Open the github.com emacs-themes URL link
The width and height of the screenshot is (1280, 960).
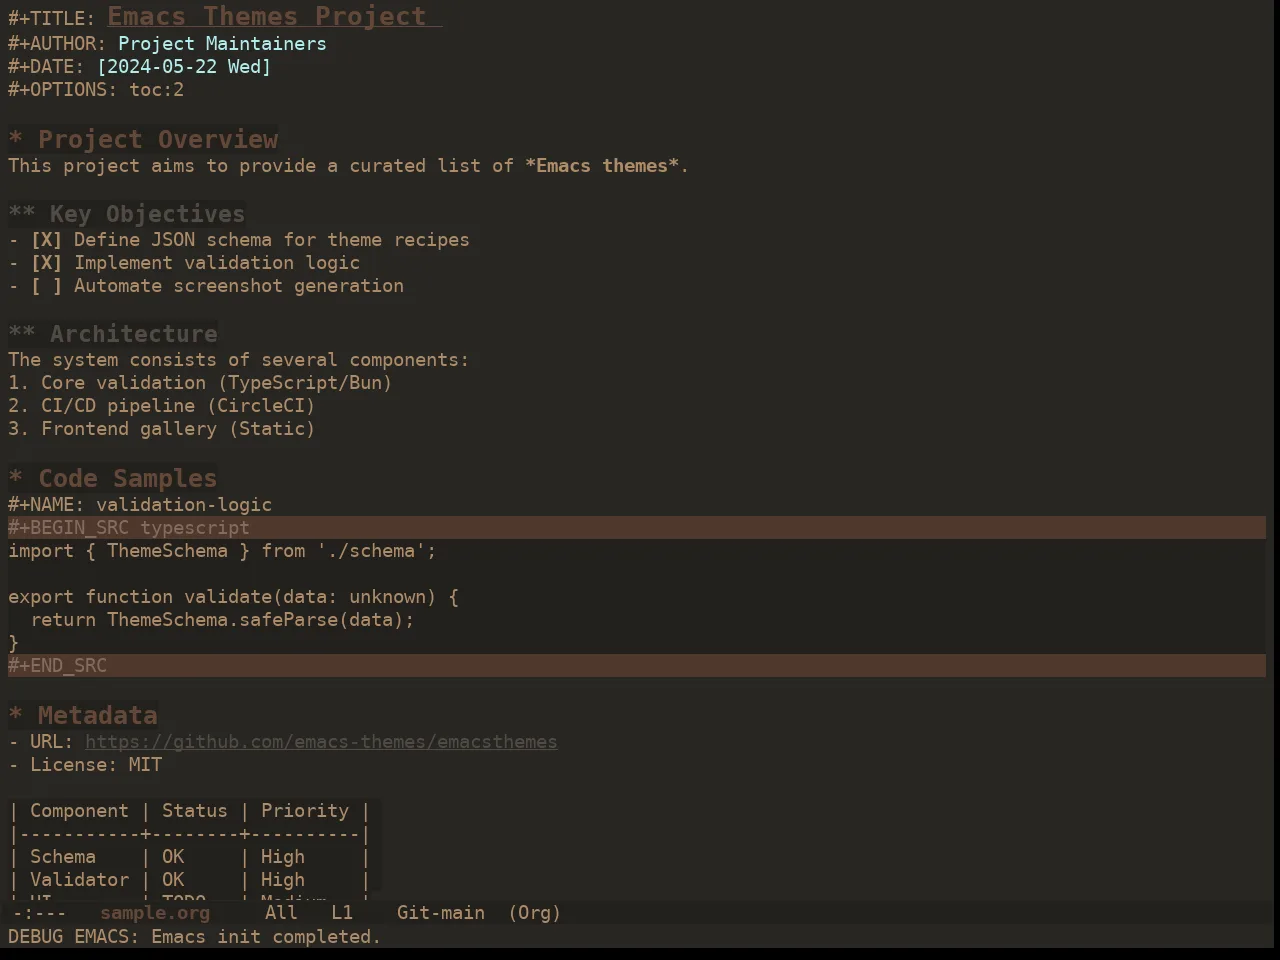pos(321,742)
